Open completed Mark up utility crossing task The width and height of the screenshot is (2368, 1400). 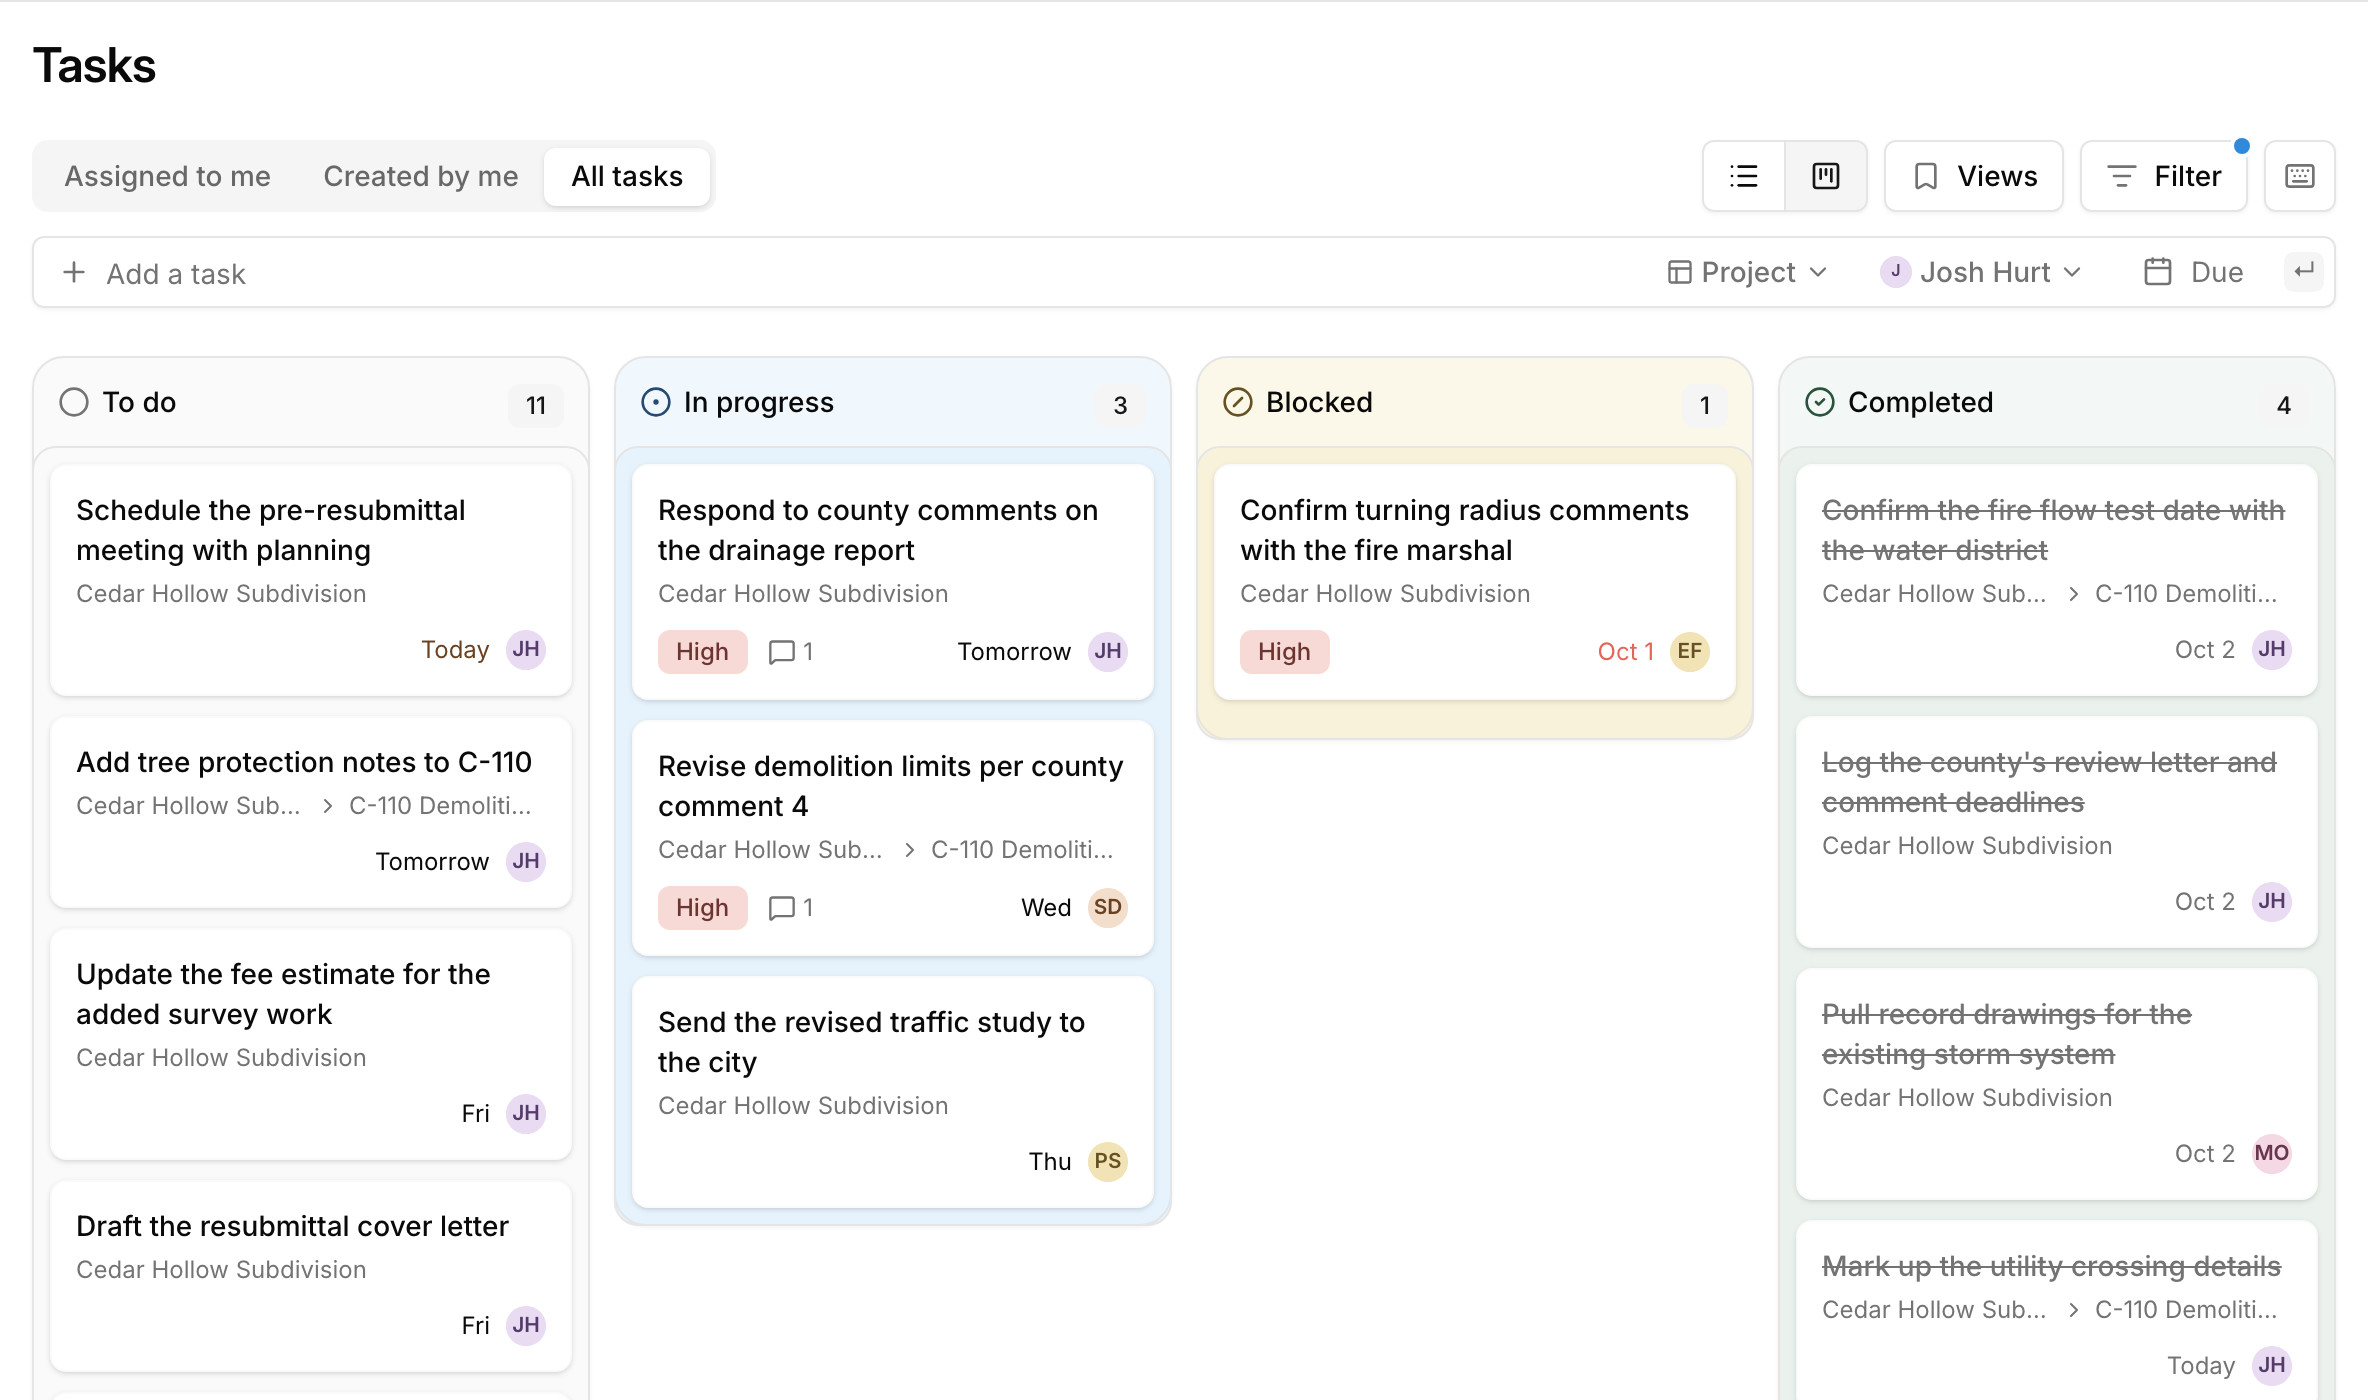point(2057,1310)
